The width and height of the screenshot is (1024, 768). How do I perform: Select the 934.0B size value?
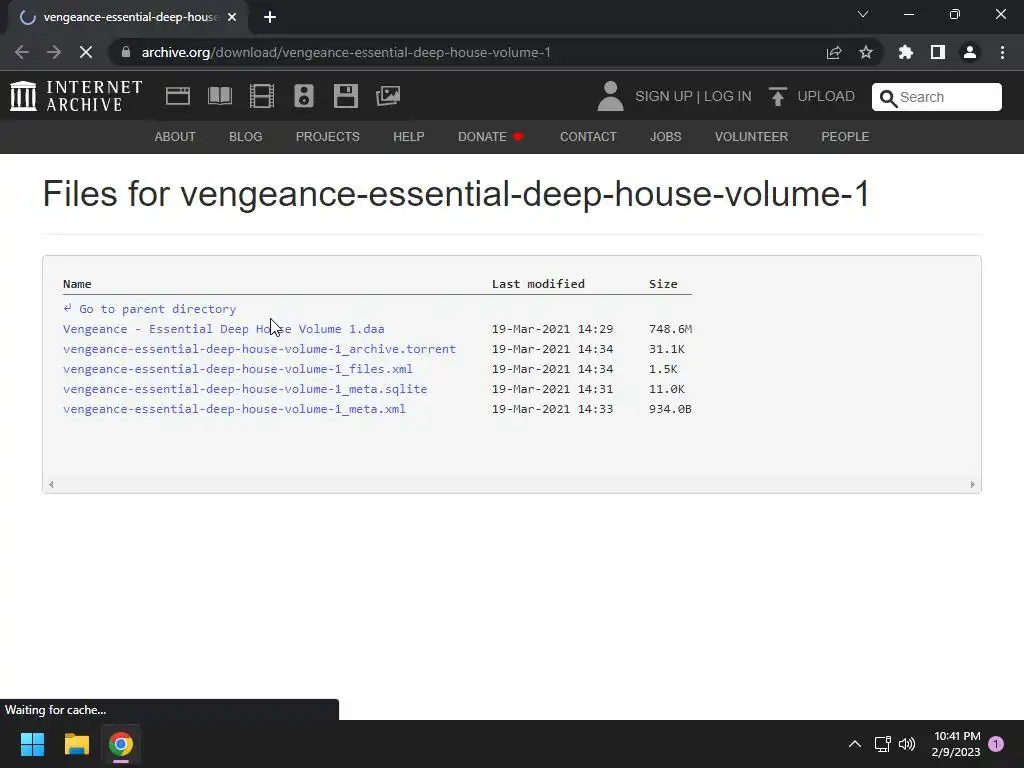(x=670, y=409)
